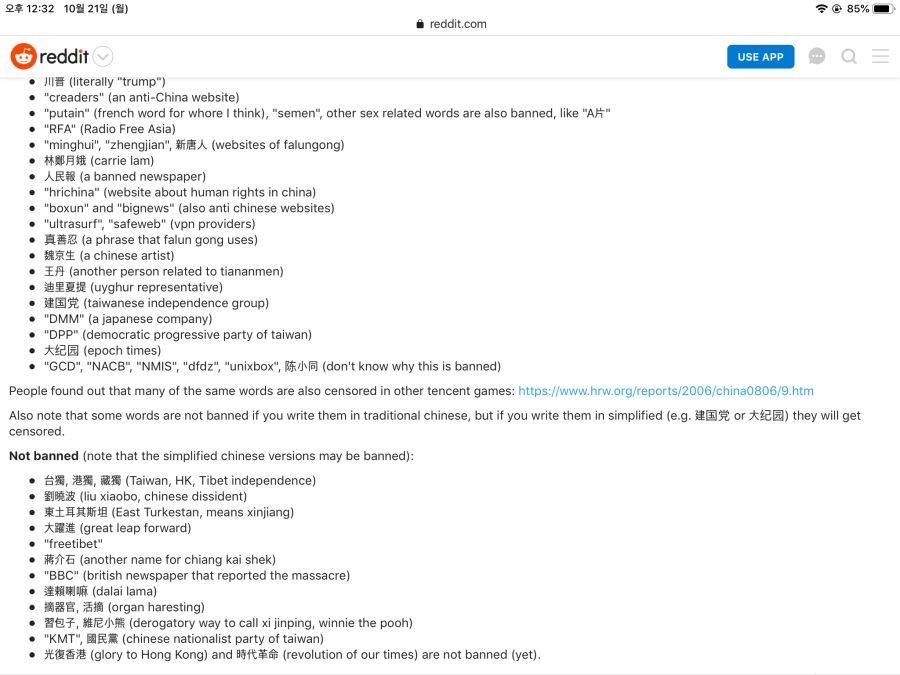Tap the clock time in status bar
900x675 pixels.
click(x=29, y=9)
